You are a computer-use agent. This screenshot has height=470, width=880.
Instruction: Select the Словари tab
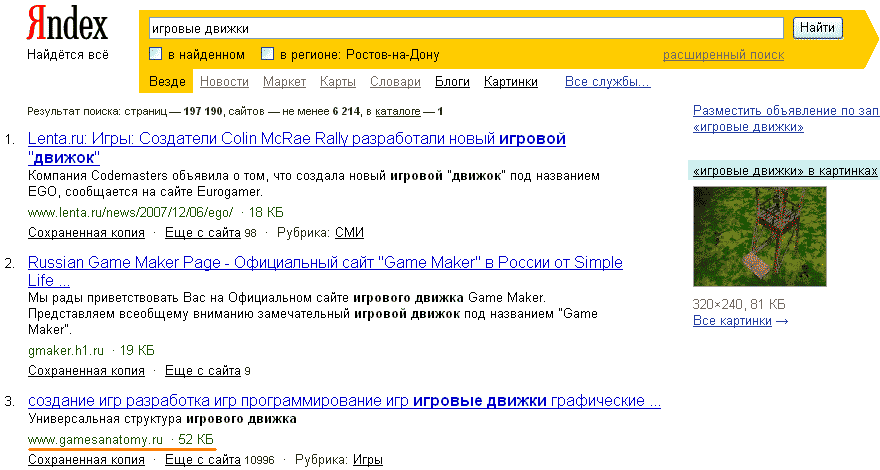click(x=395, y=82)
